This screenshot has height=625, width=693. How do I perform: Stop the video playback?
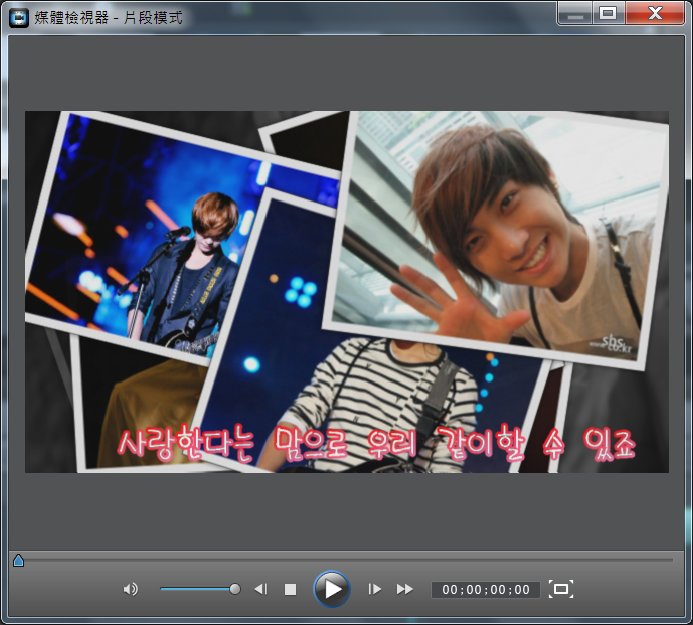tap(290, 590)
